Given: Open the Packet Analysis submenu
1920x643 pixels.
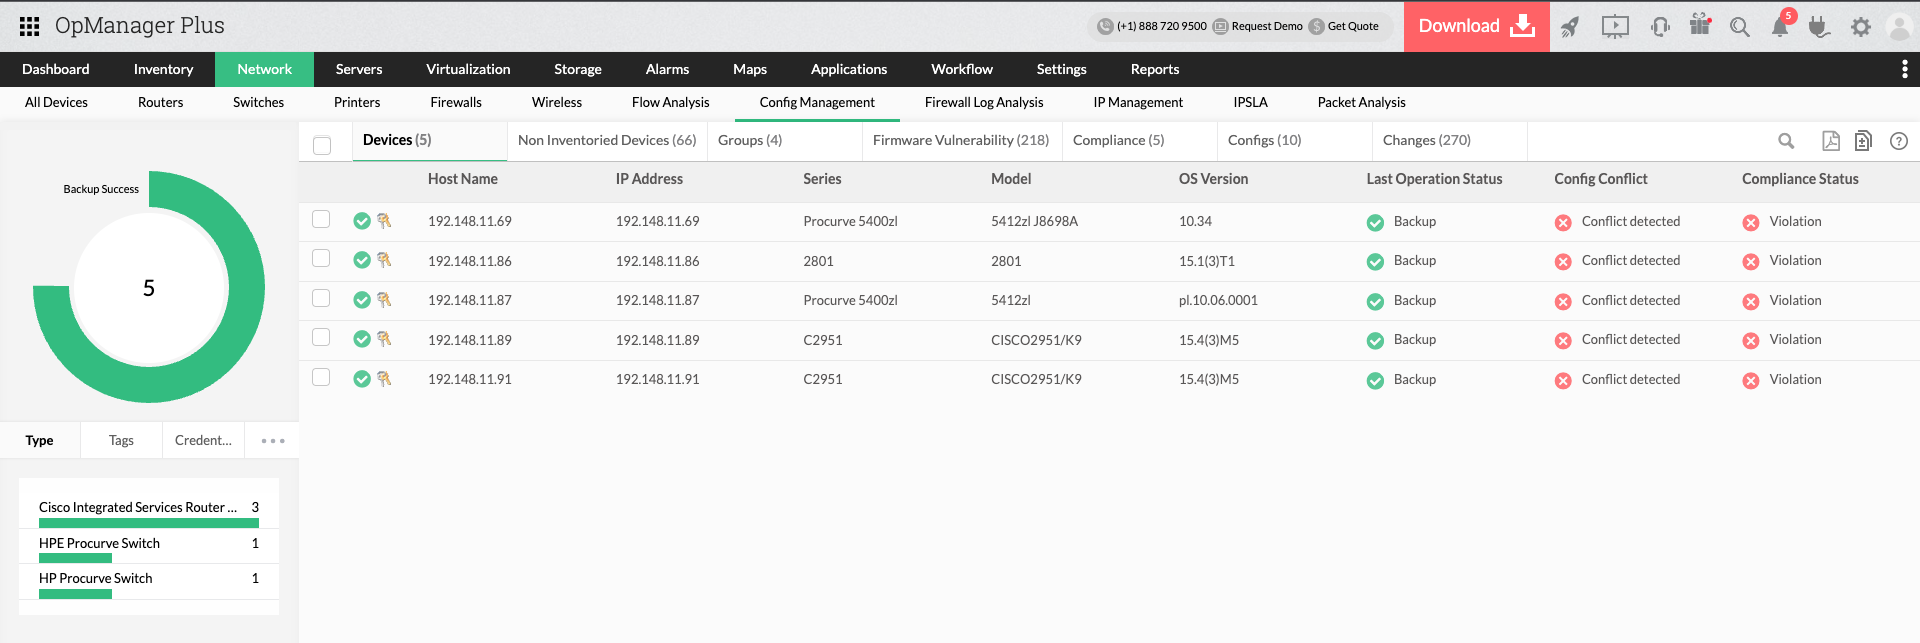Looking at the screenshot, I should (x=1361, y=102).
